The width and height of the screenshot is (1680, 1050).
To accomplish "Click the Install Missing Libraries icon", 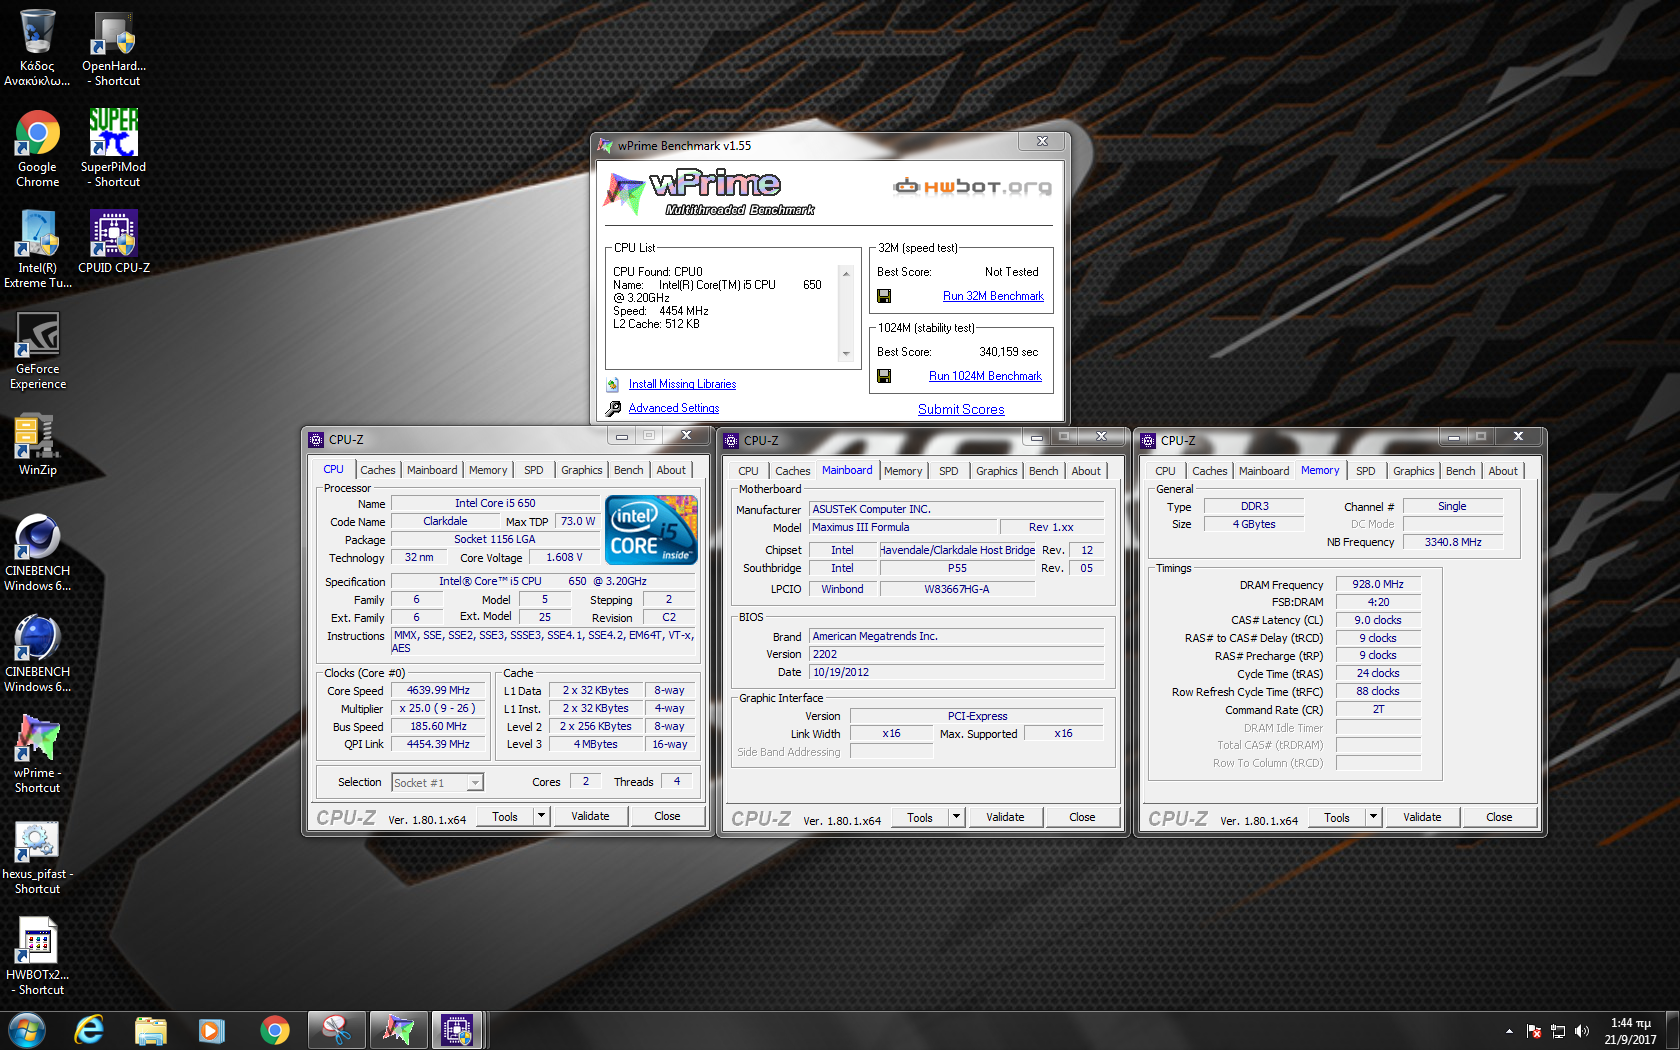I will coord(613,385).
